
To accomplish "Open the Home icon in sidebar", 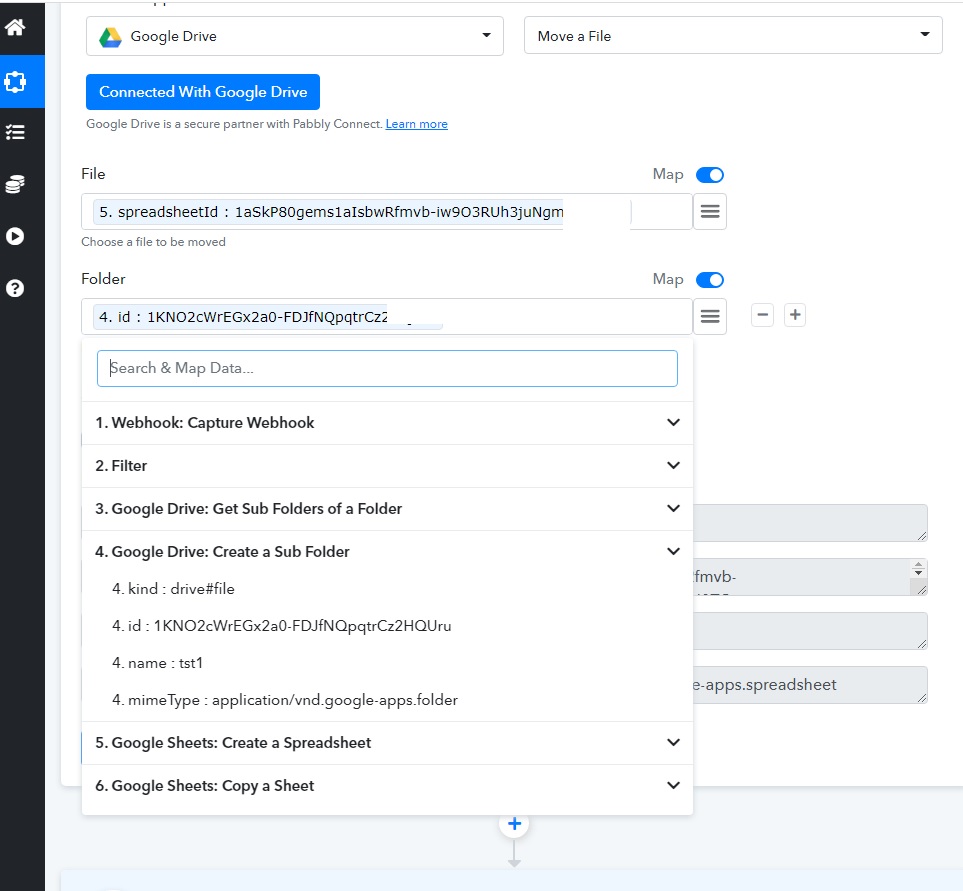I will click(x=15, y=27).
